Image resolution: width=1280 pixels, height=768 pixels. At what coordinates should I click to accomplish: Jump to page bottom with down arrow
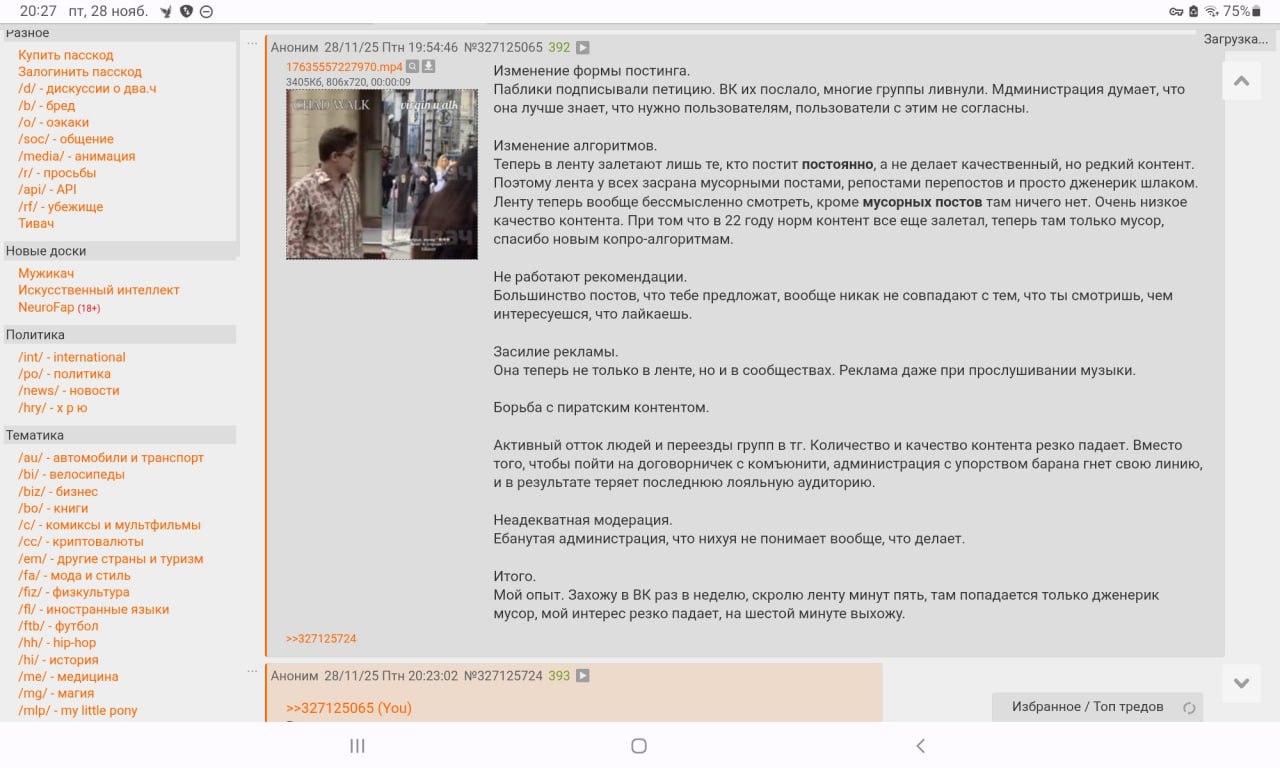click(x=1241, y=683)
